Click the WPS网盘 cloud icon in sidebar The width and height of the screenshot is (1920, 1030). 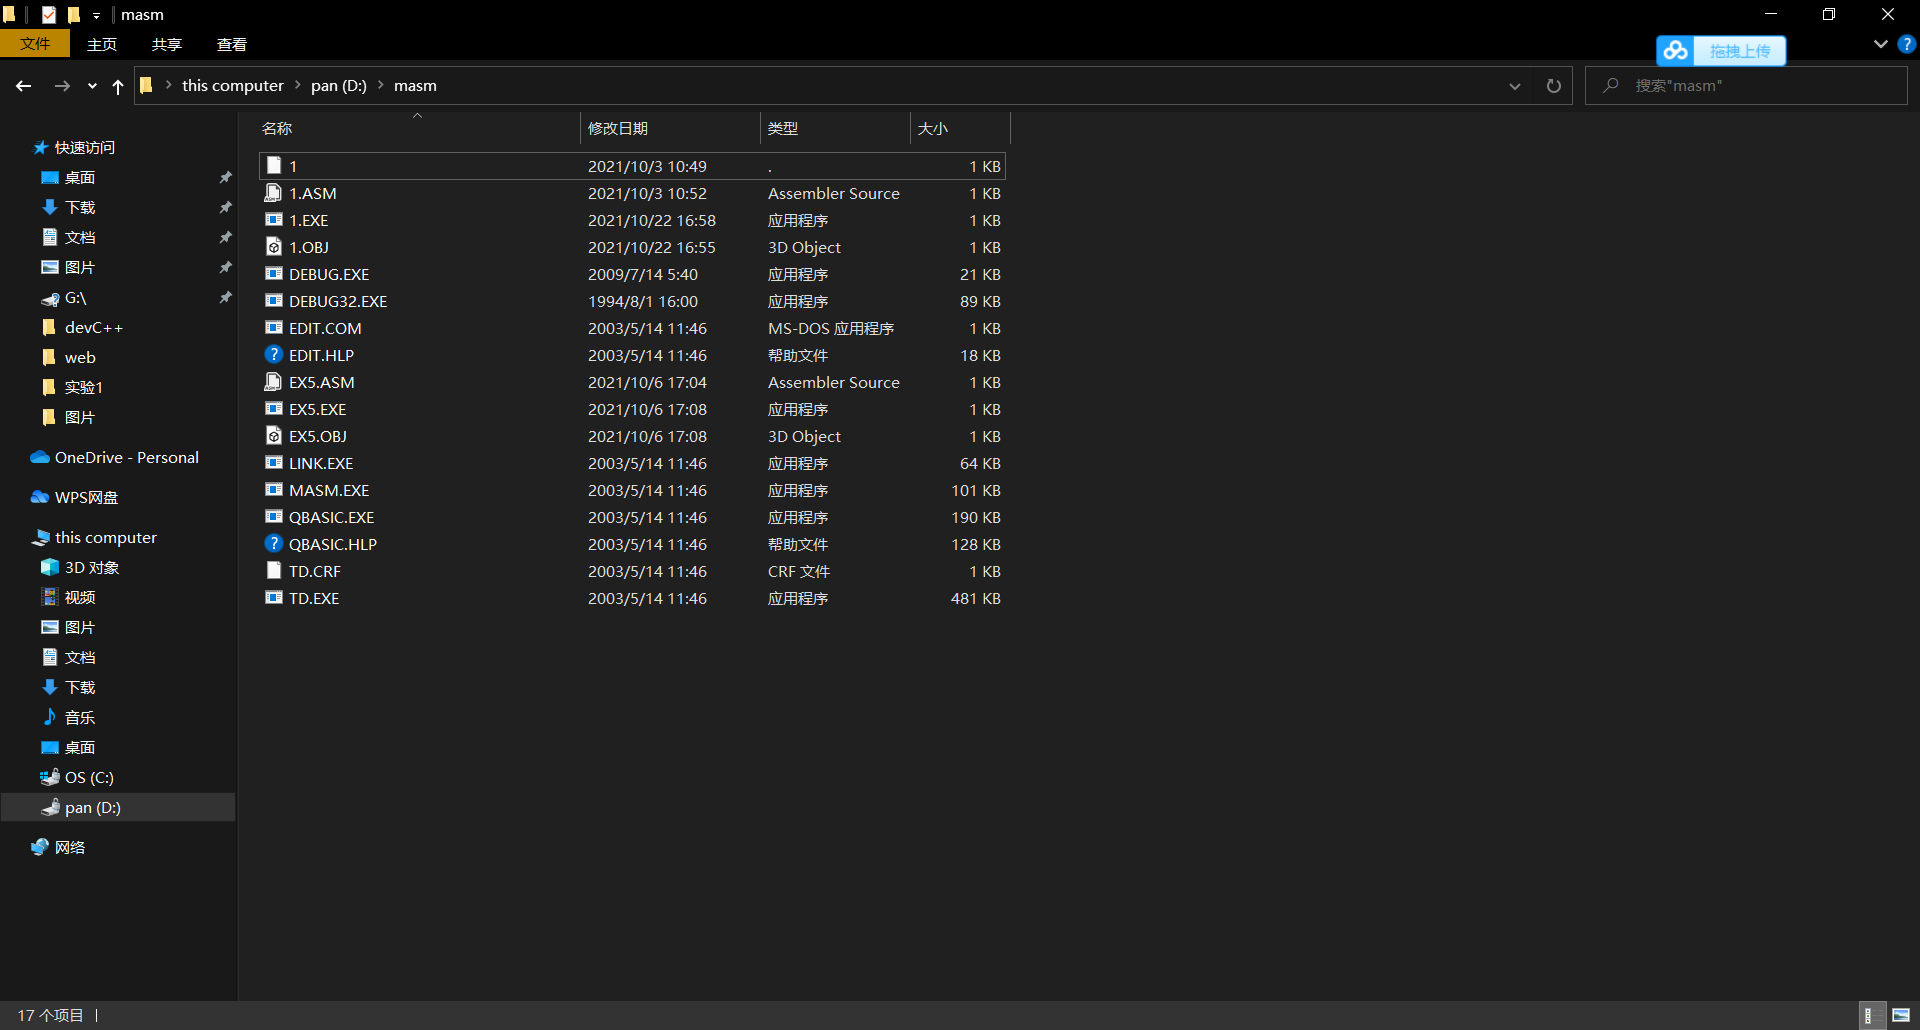coord(40,497)
